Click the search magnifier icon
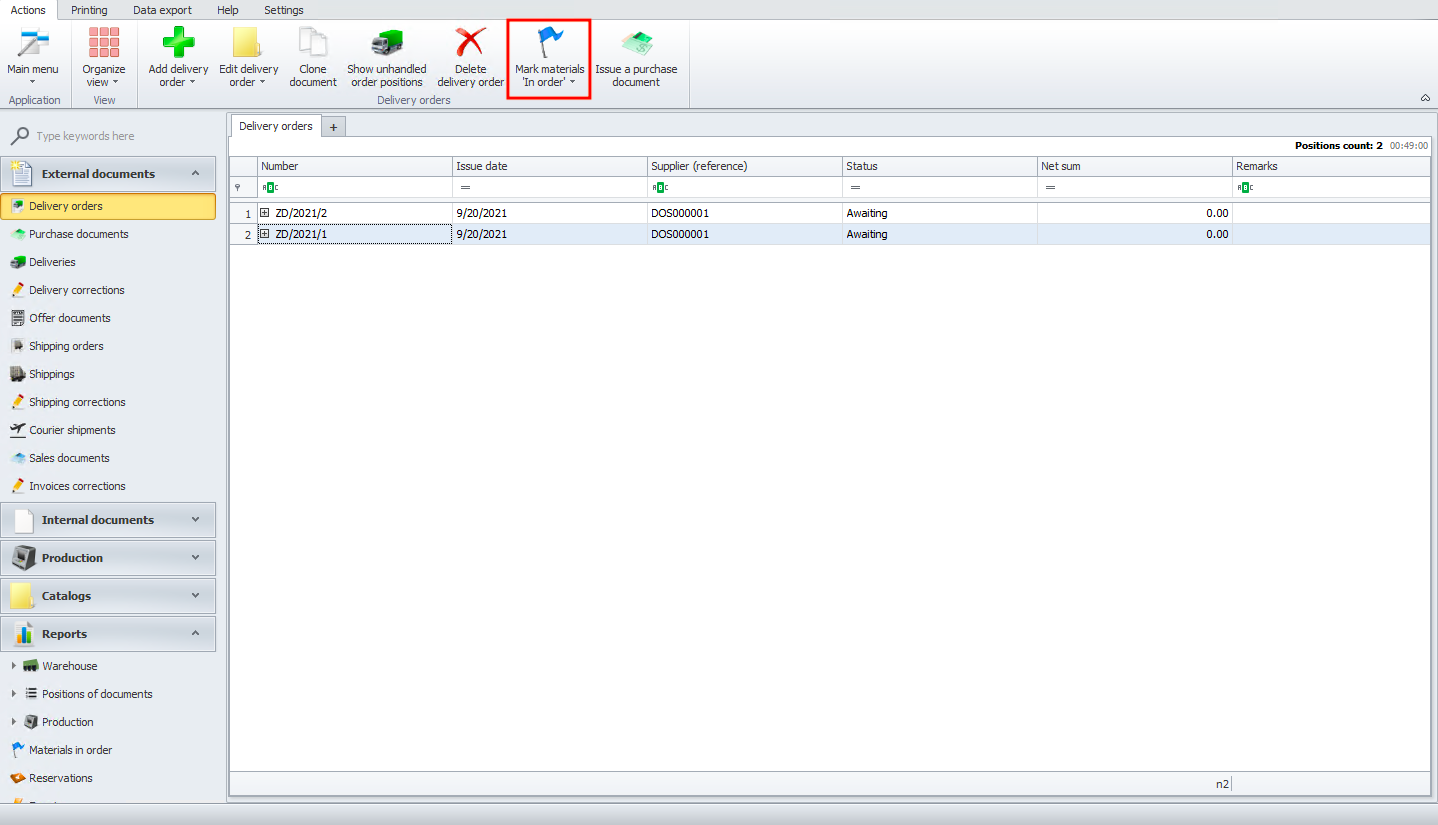The width and height of the screenshot is (1438, 825). [19, 136]
